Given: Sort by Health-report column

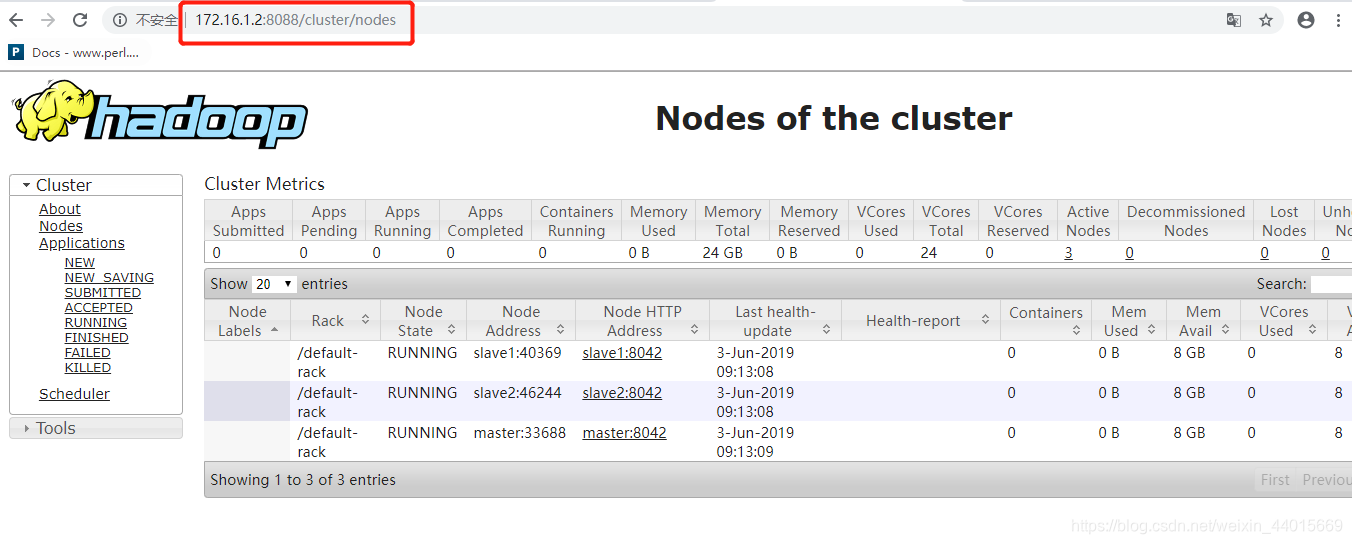Looking at the screenshot, I should tap(921, 321).
